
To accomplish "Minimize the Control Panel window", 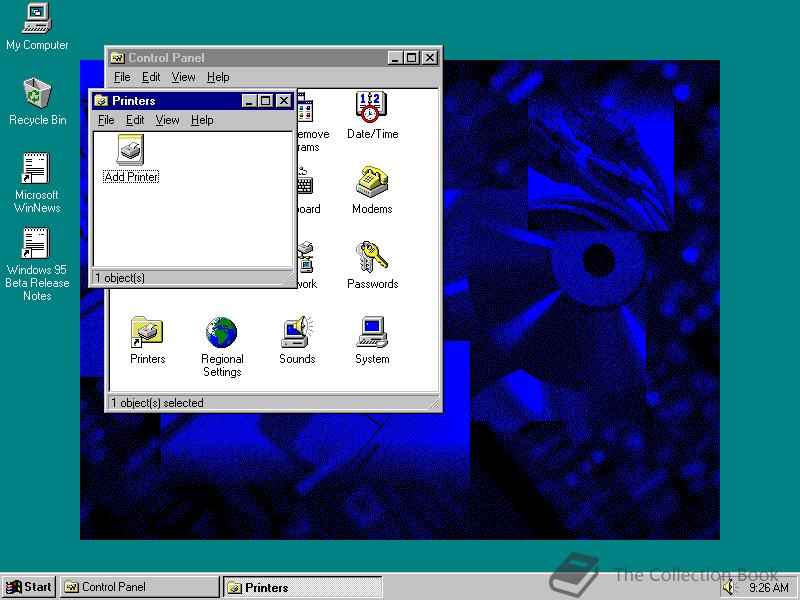I will coord(394,58).
